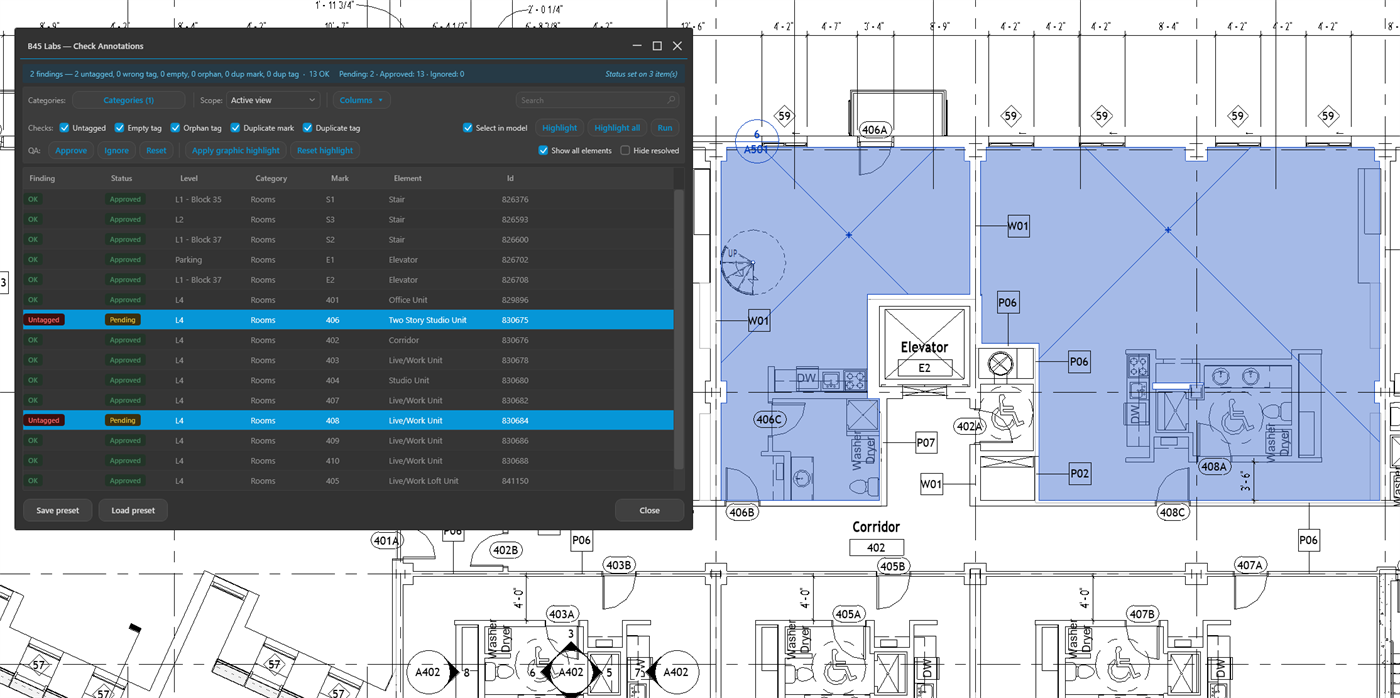Screen dimensions: 1400x698
Task: Click the Ignore QA button
Action: tap(117, 151)
